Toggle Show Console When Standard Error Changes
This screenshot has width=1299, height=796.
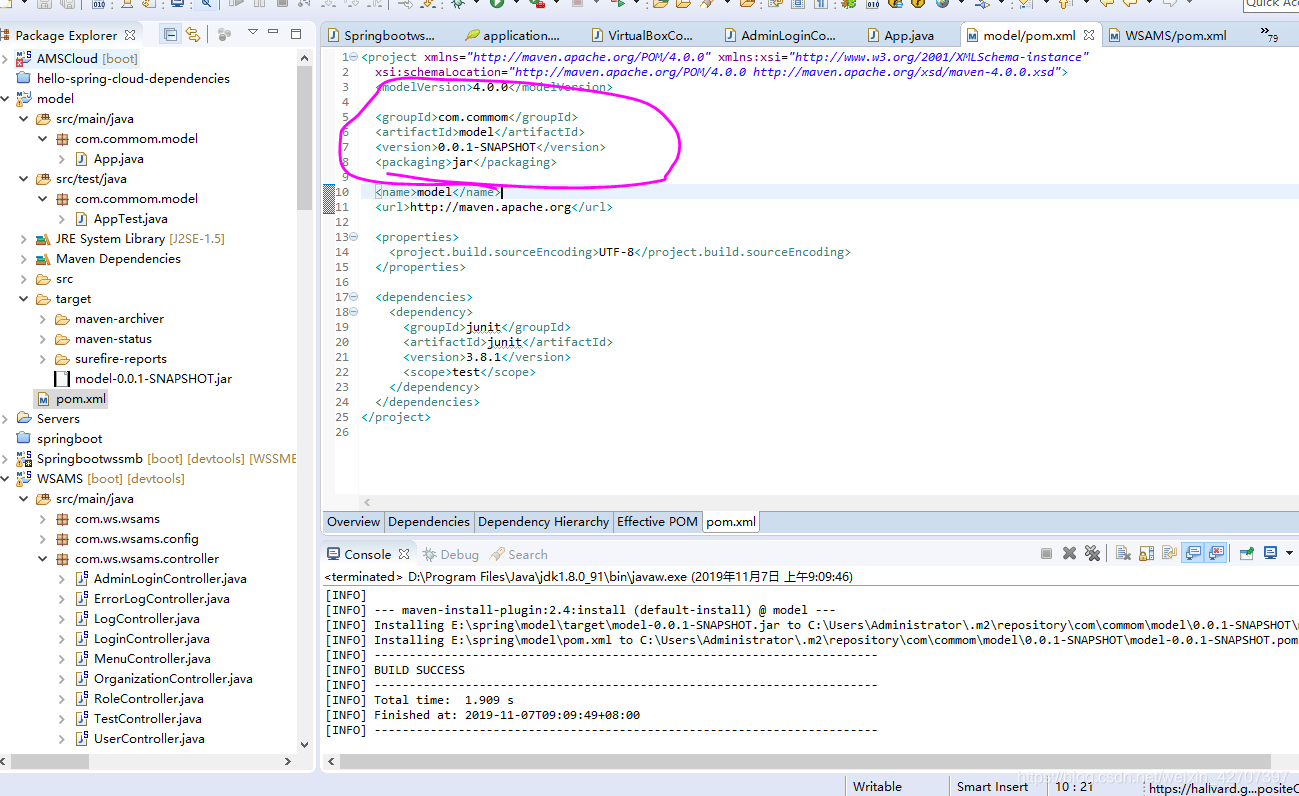pyautogui.click(x=1216, y=553)
